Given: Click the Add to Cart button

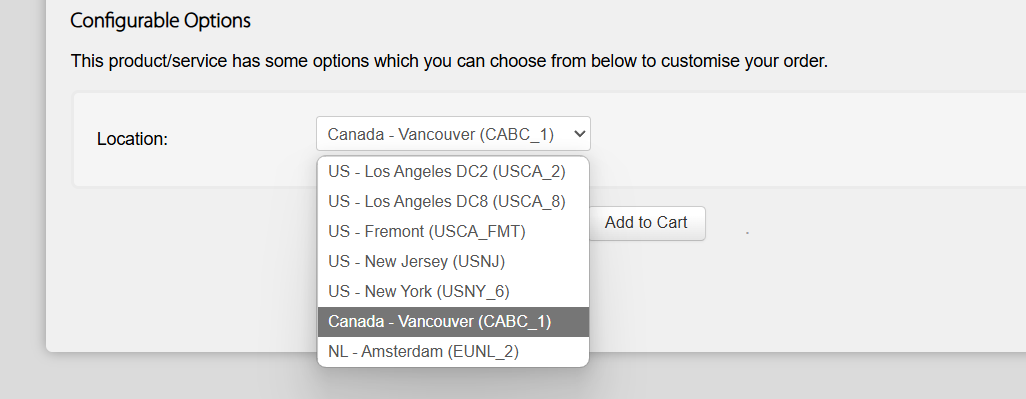Looking at the screenshot, I should click(x=646, y=223).
